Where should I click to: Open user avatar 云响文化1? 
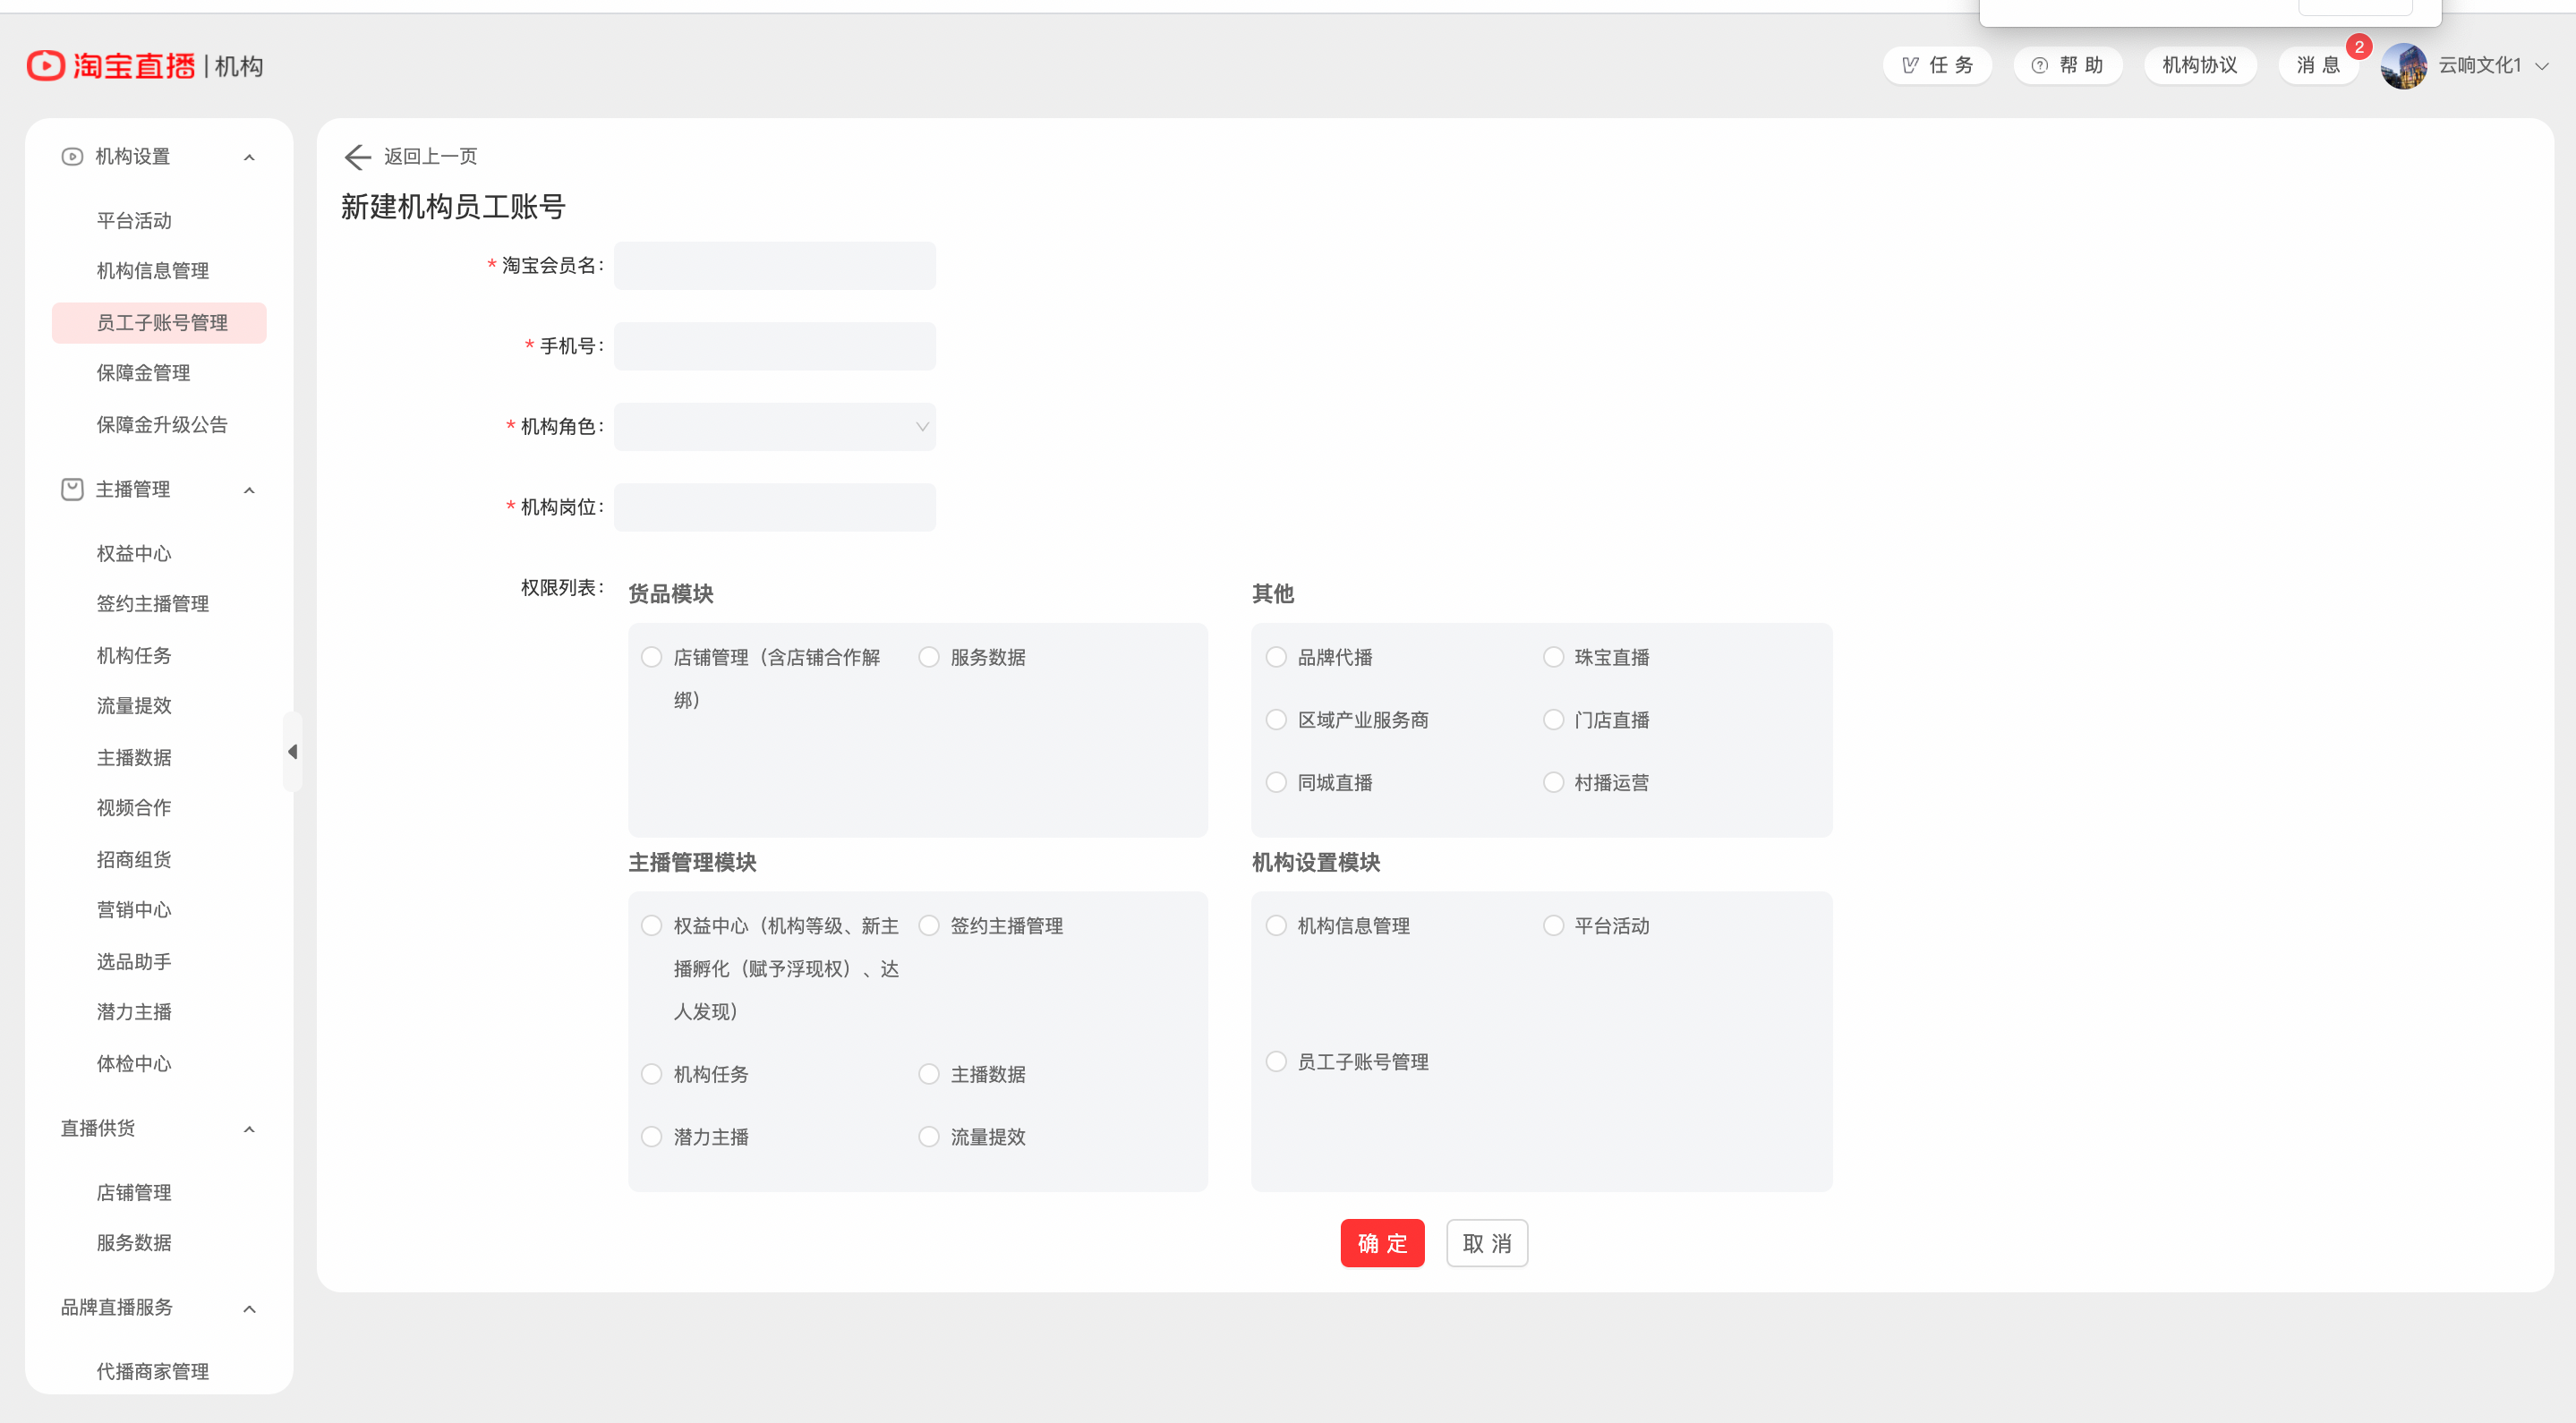(x=2404, y=66)
